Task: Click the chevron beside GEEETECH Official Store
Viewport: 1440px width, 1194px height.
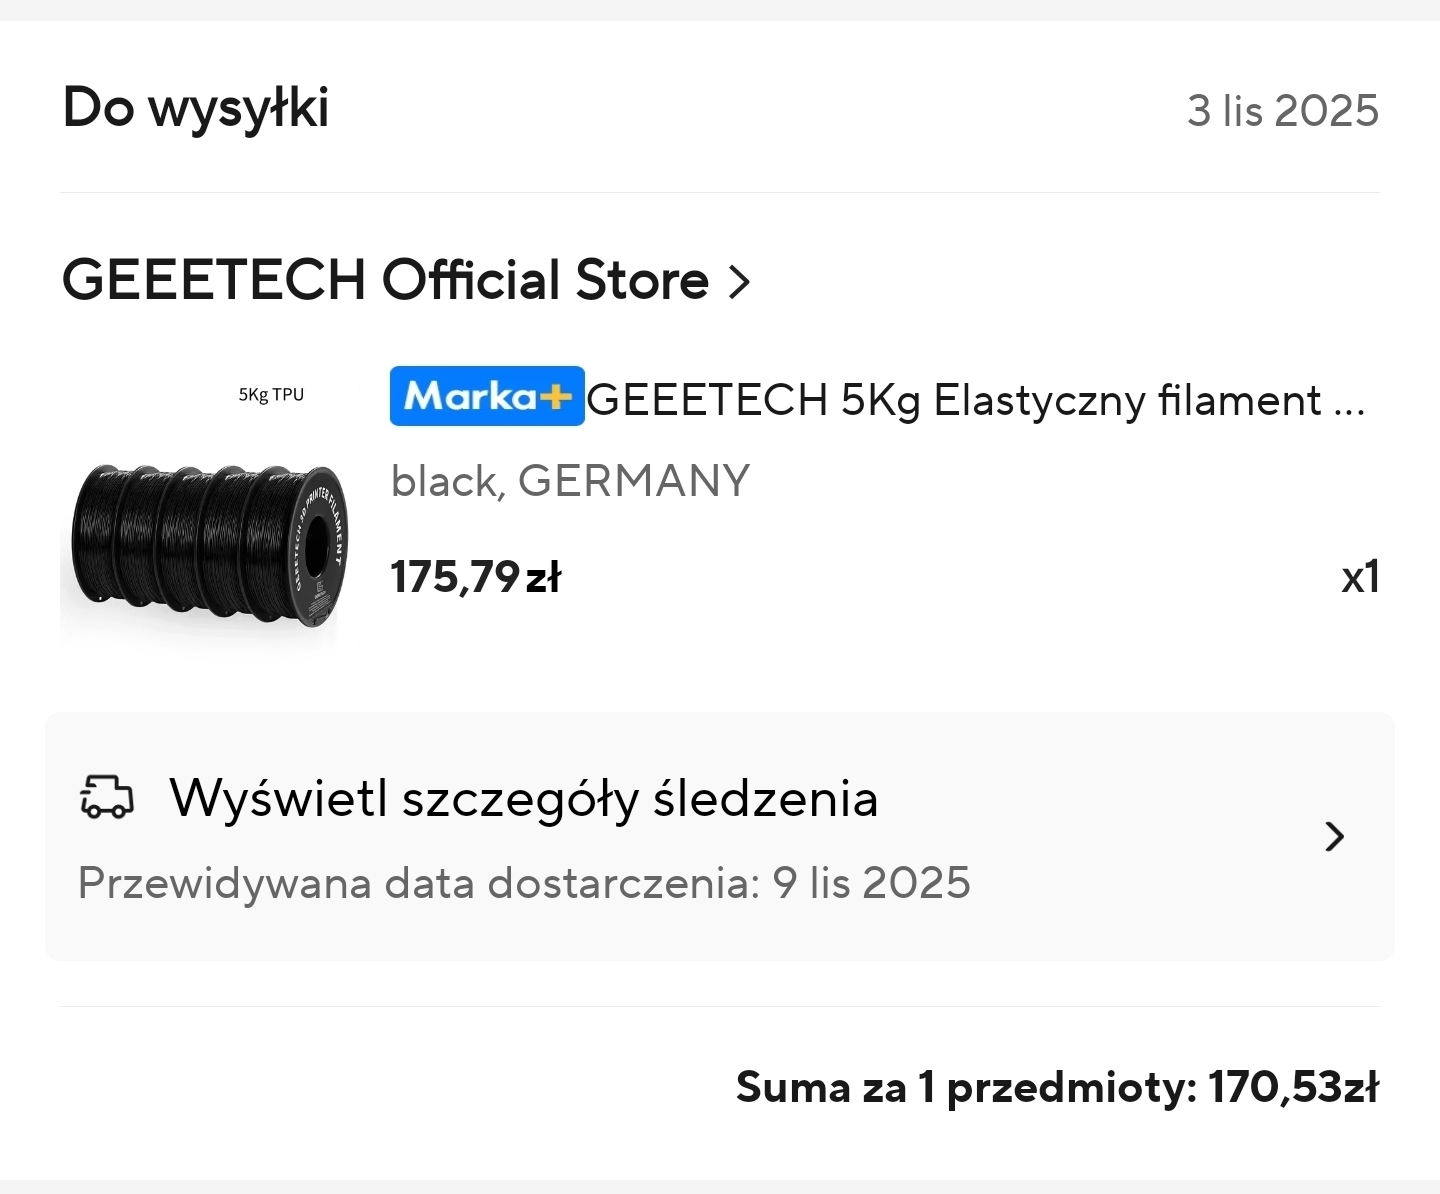Action: tap(739, 282)
